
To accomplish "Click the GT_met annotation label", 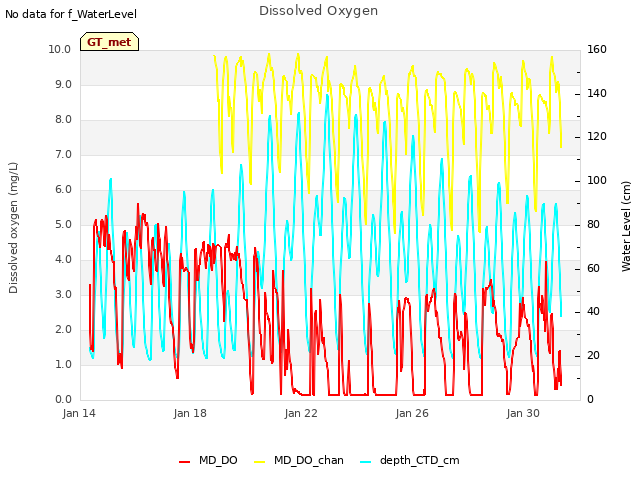I will [x=109, y=42].
